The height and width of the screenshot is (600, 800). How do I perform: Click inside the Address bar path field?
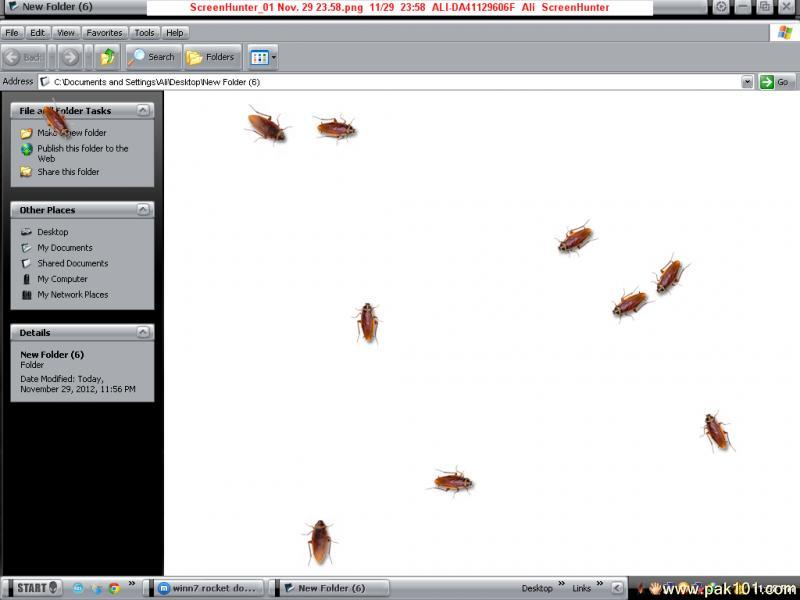click(390, 82)
